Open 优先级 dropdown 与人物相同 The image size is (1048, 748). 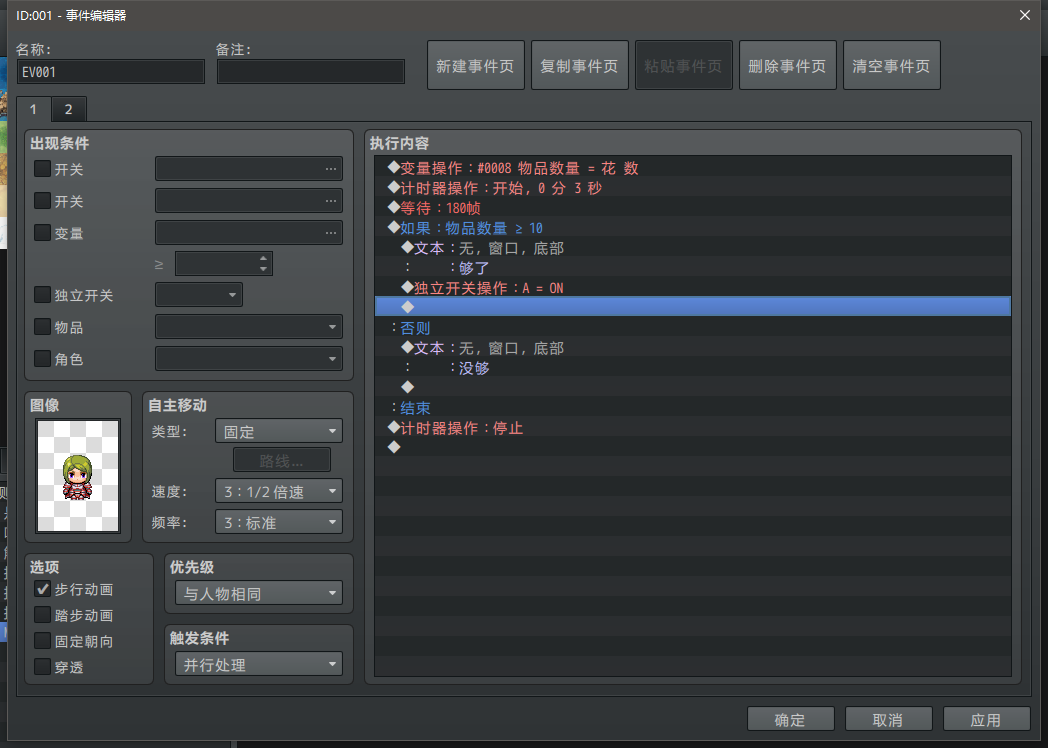pyautogui.click(x=259, y=593)
